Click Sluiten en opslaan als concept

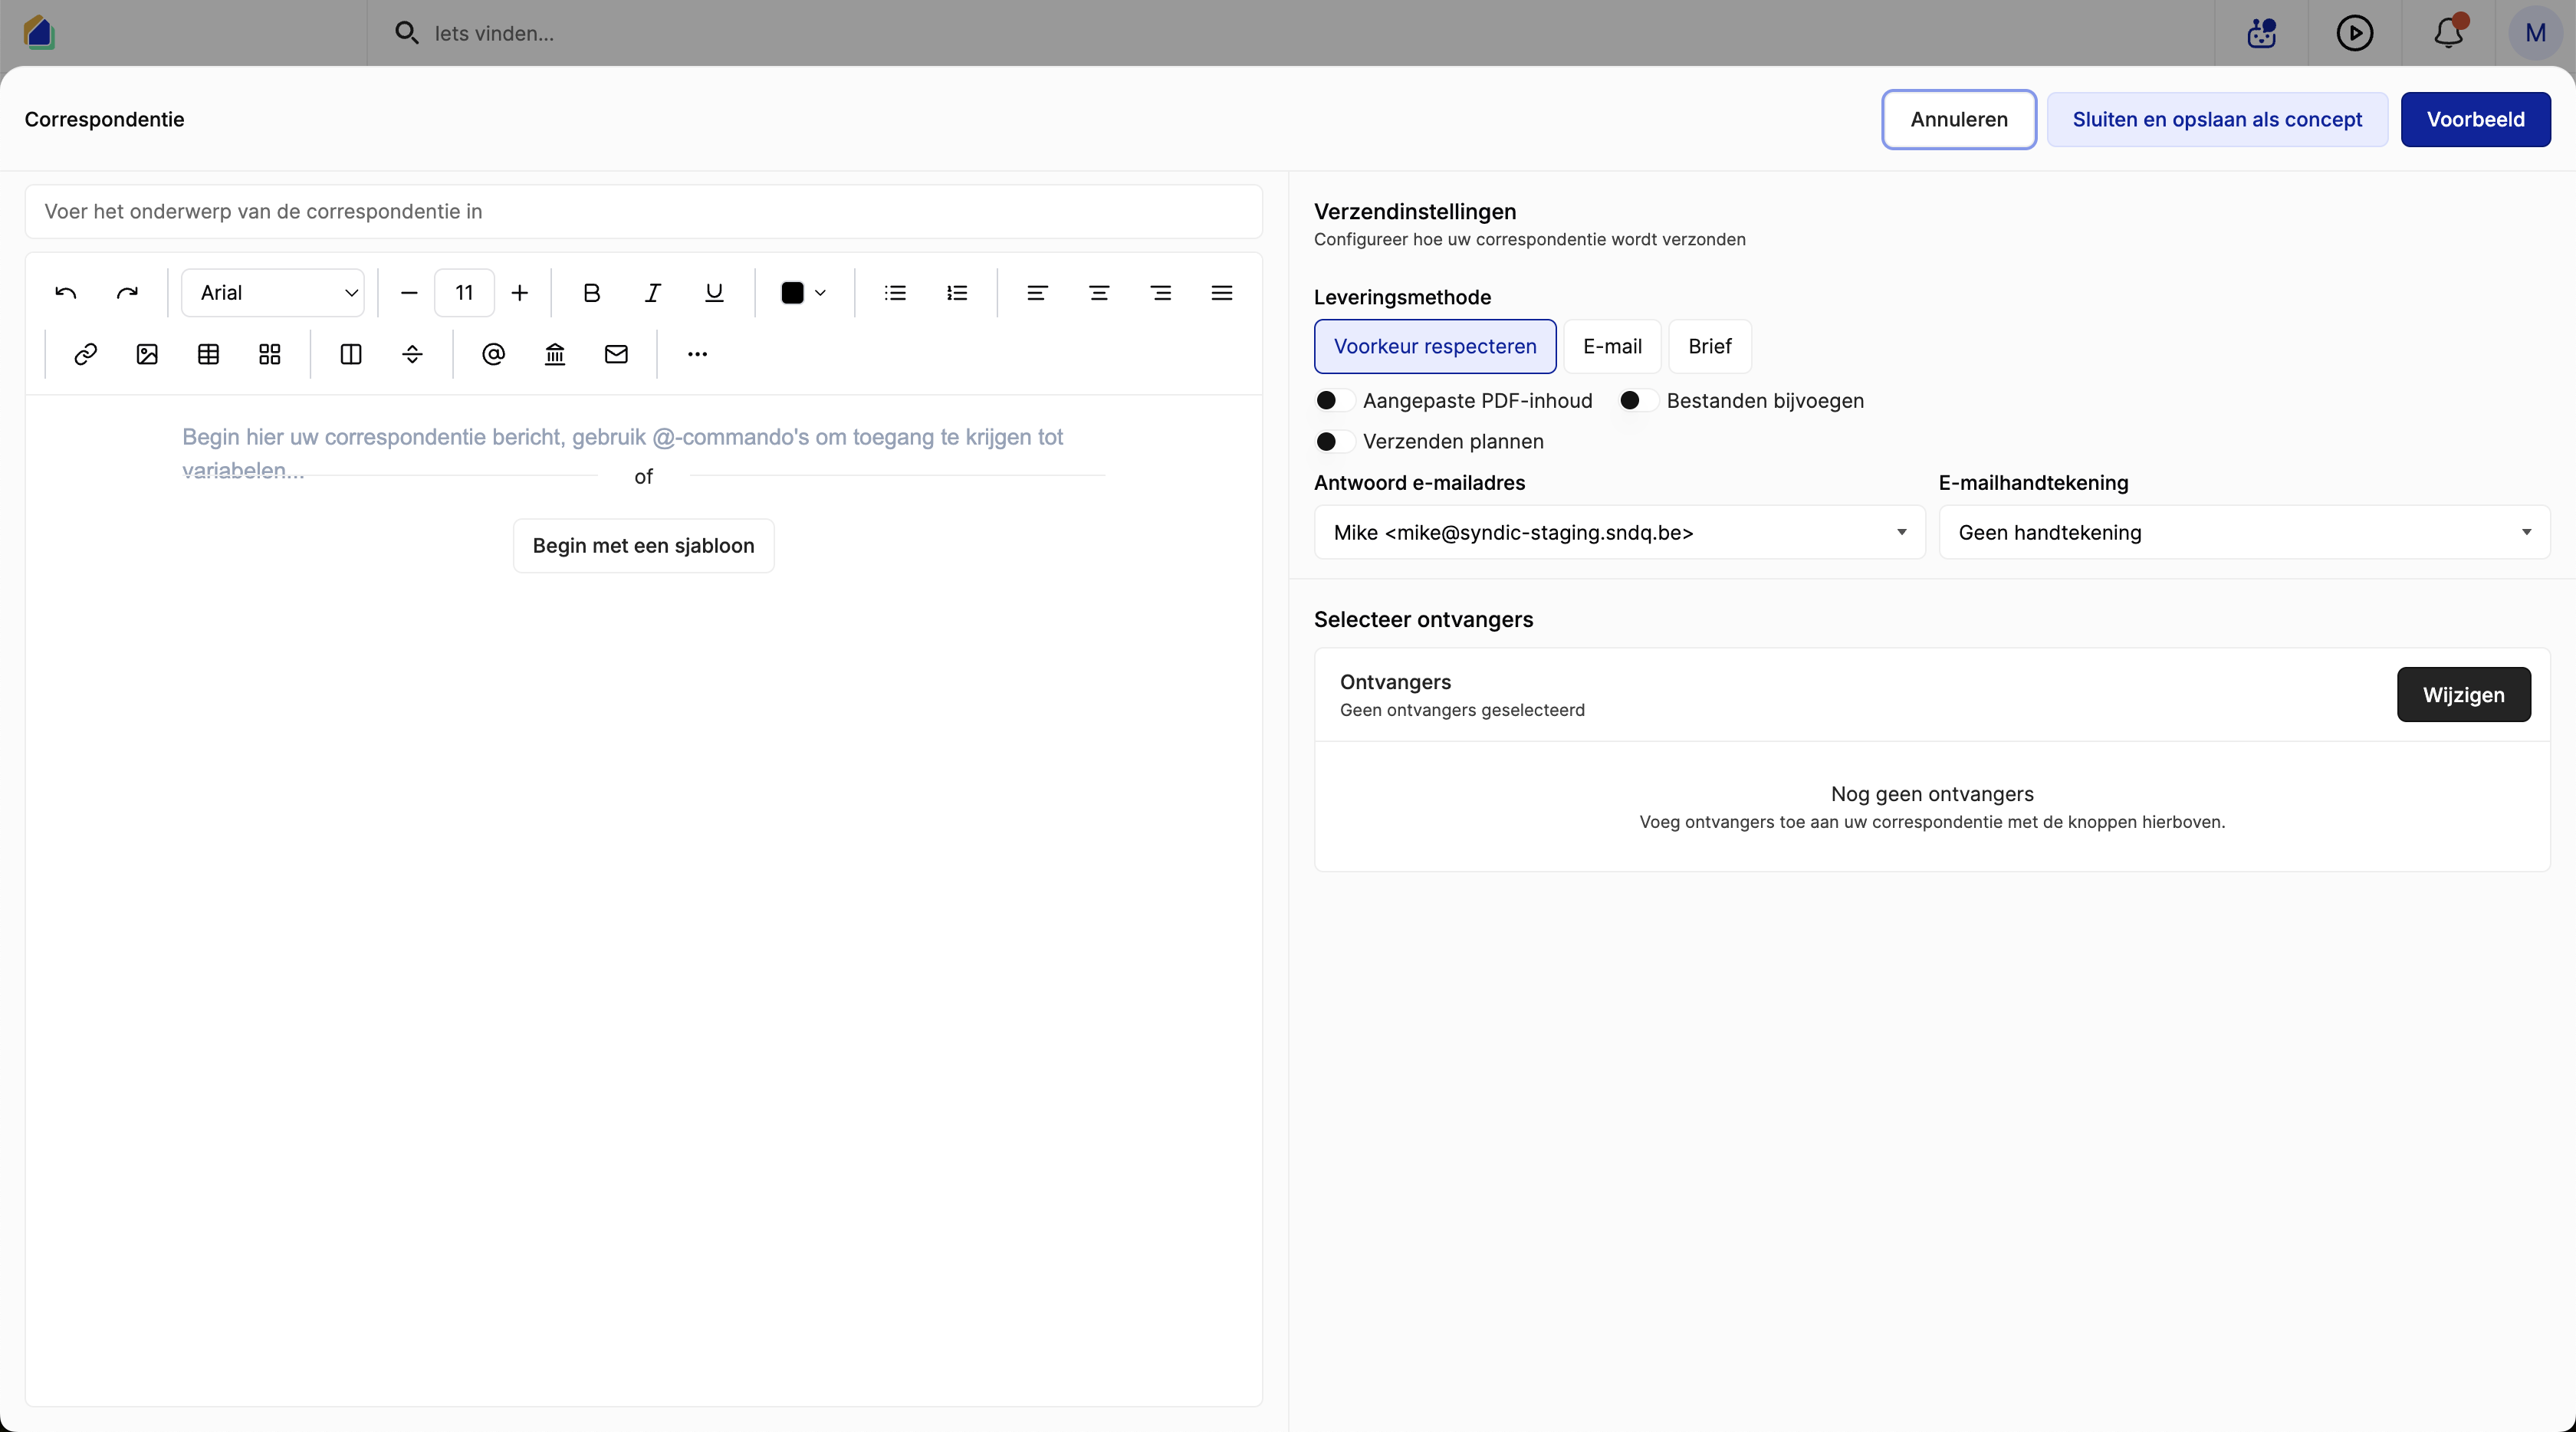click(2217, 120)
